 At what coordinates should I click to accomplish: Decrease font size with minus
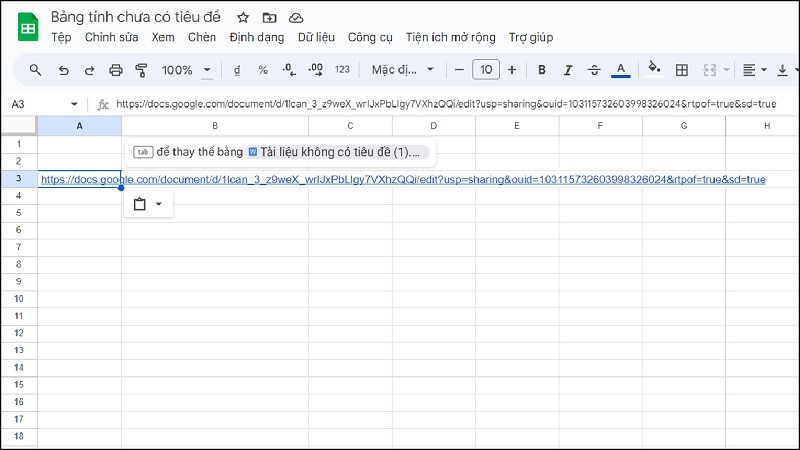459,70
